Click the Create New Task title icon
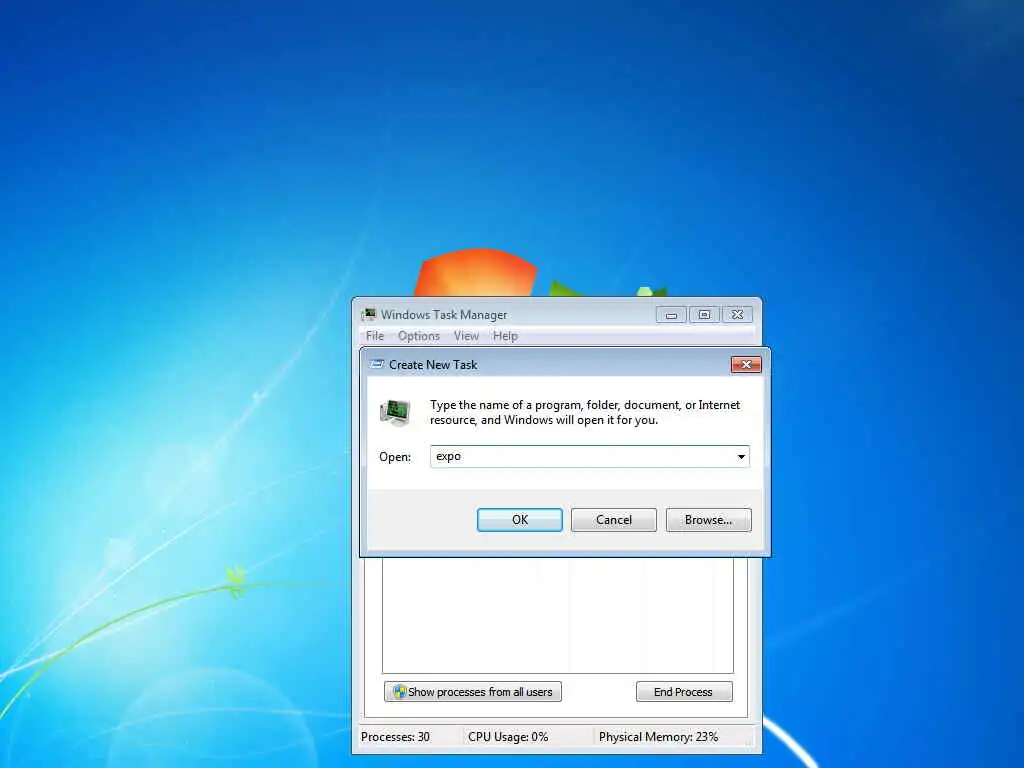 tap(376, 364)
